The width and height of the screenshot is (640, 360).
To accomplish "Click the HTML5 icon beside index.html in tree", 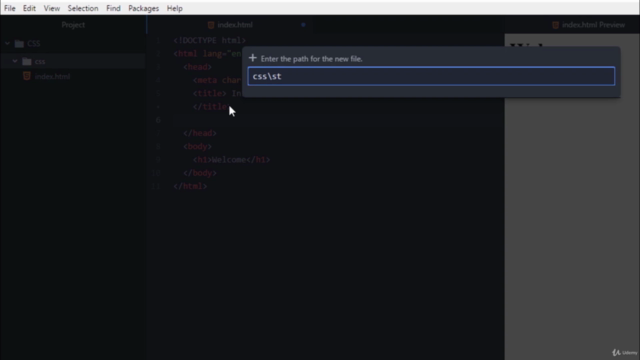I will click(27, 76).
